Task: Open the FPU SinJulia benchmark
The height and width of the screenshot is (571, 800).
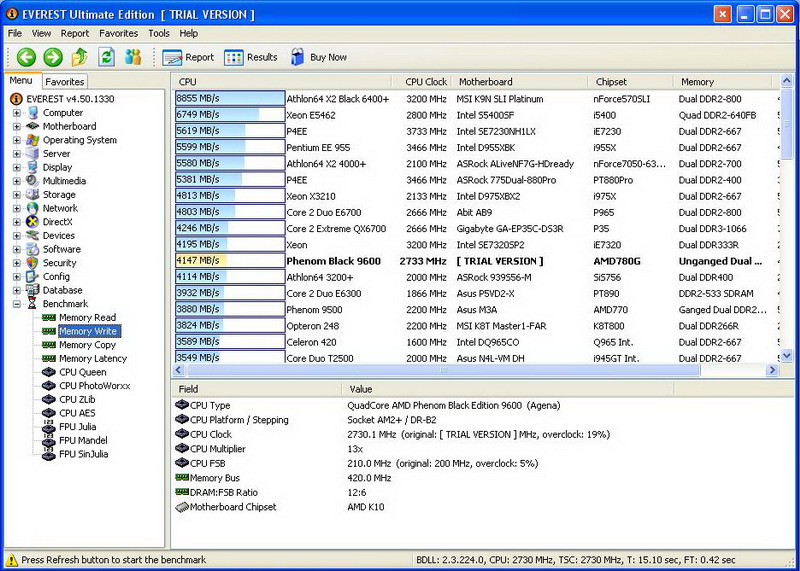Action: 84,455
